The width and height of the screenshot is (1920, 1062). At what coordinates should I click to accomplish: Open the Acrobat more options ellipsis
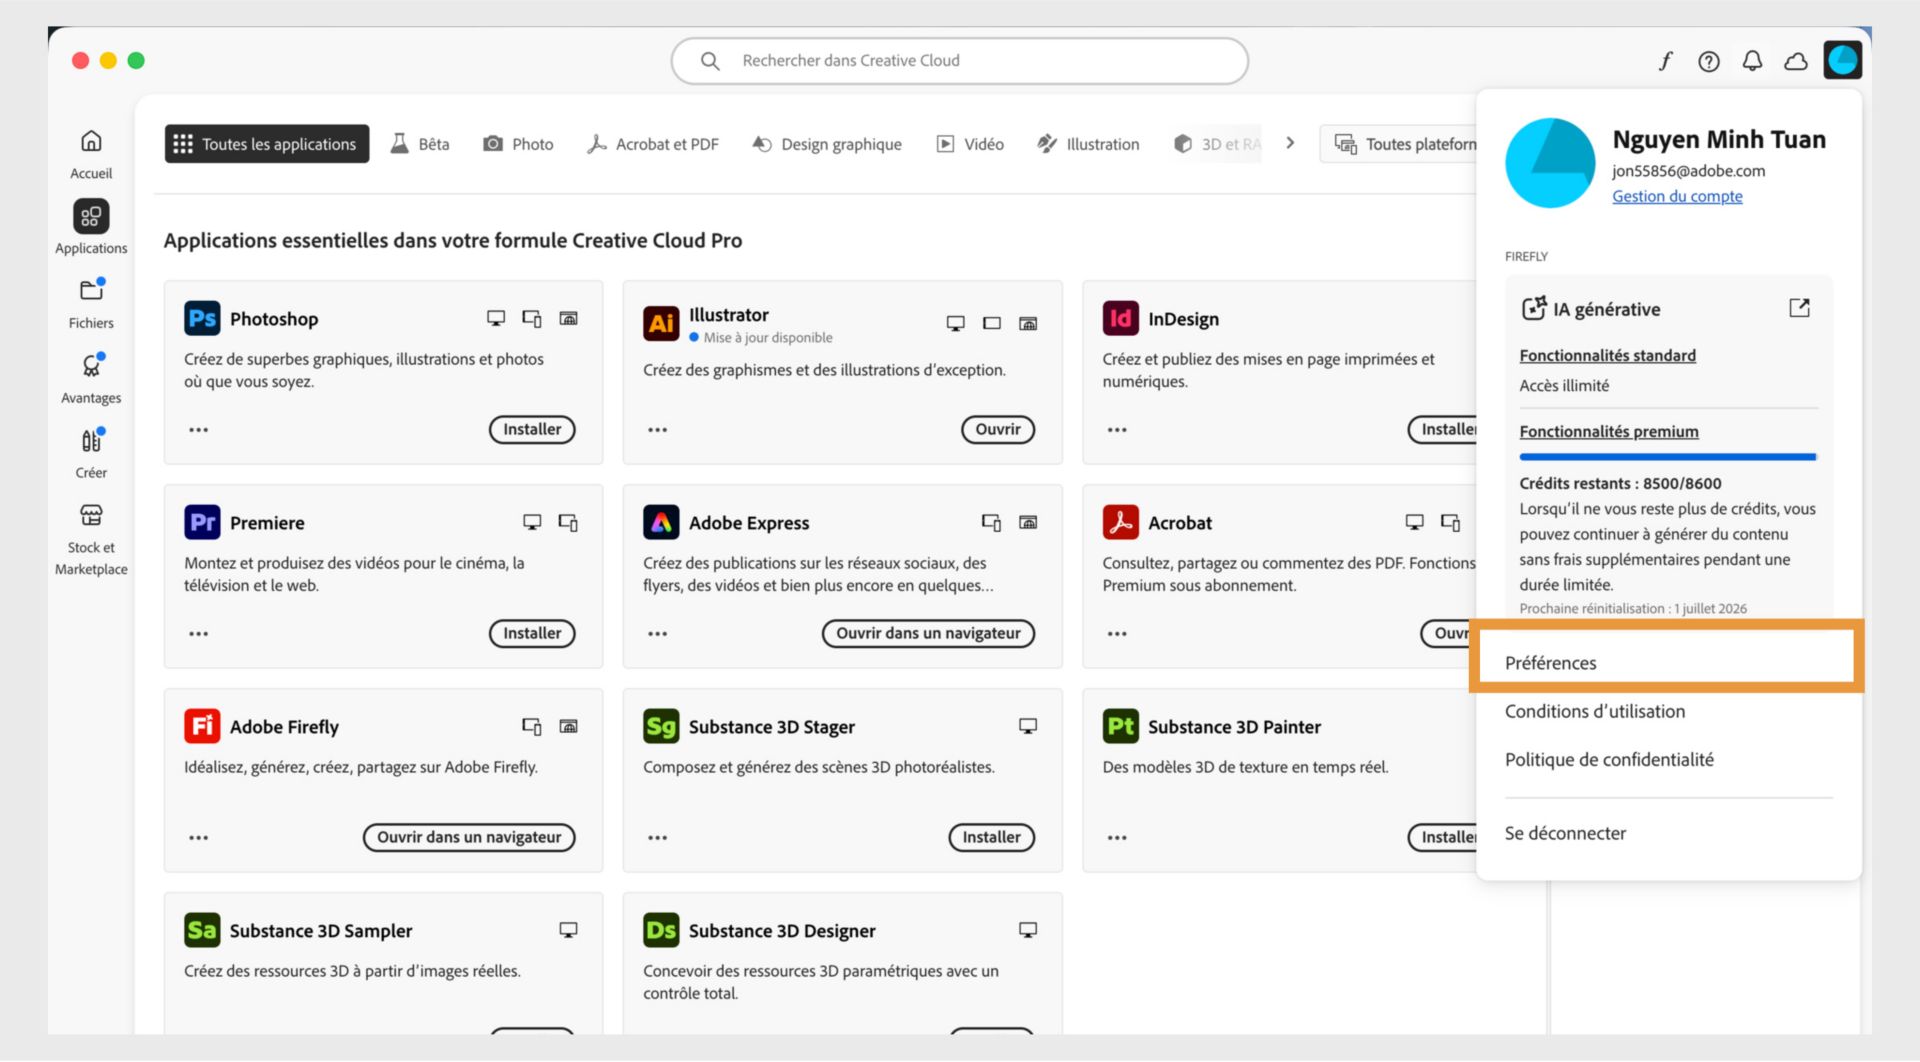click(x=1117, y=634)
